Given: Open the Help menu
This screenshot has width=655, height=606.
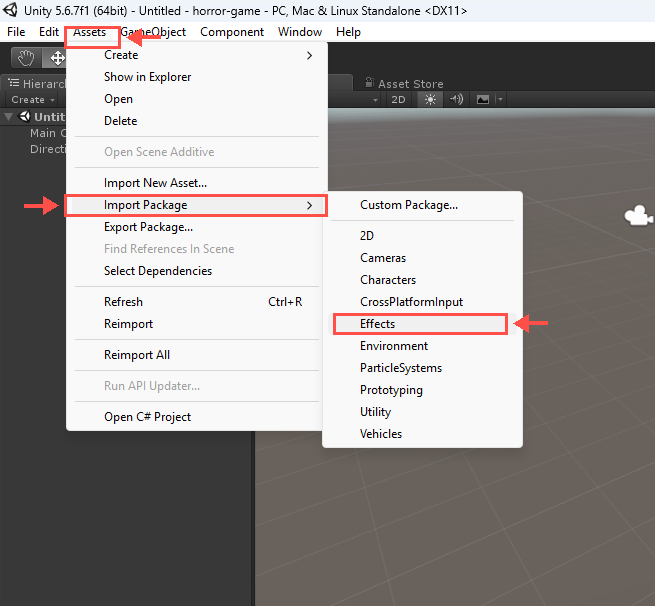Looking at the screenshot, I should [348, 32].
